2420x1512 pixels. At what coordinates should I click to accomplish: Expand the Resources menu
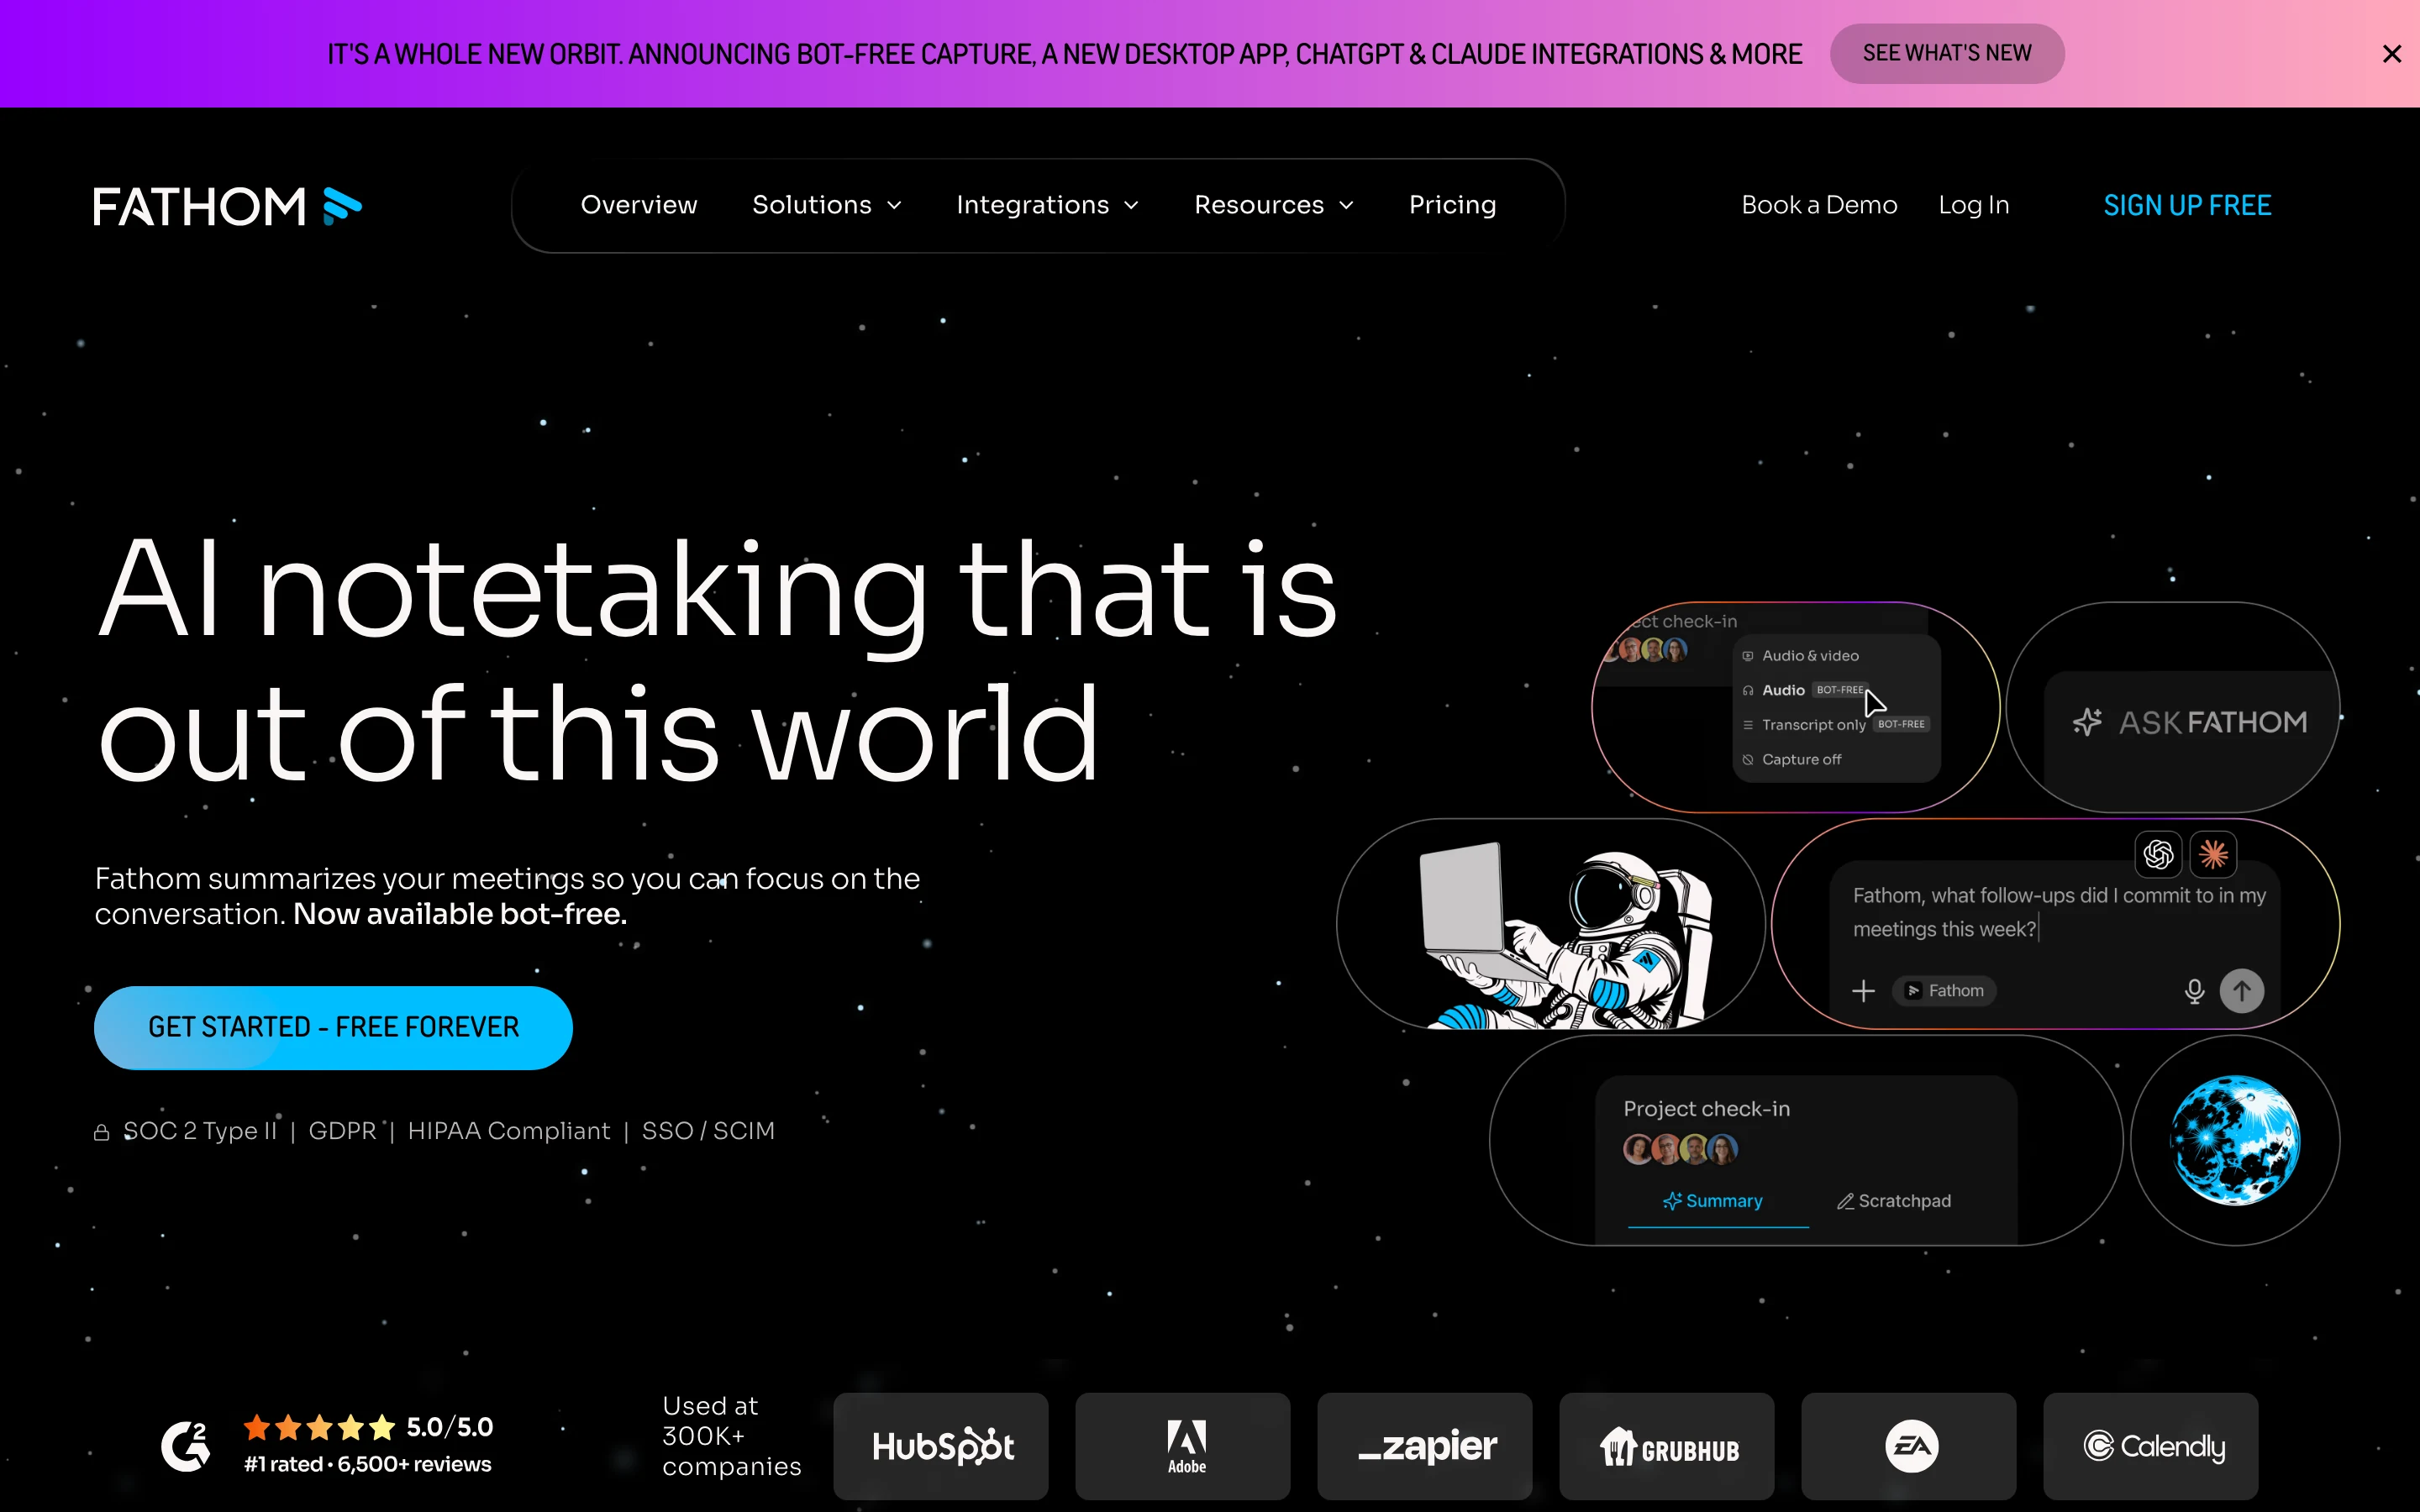(x=1273, y=205)
